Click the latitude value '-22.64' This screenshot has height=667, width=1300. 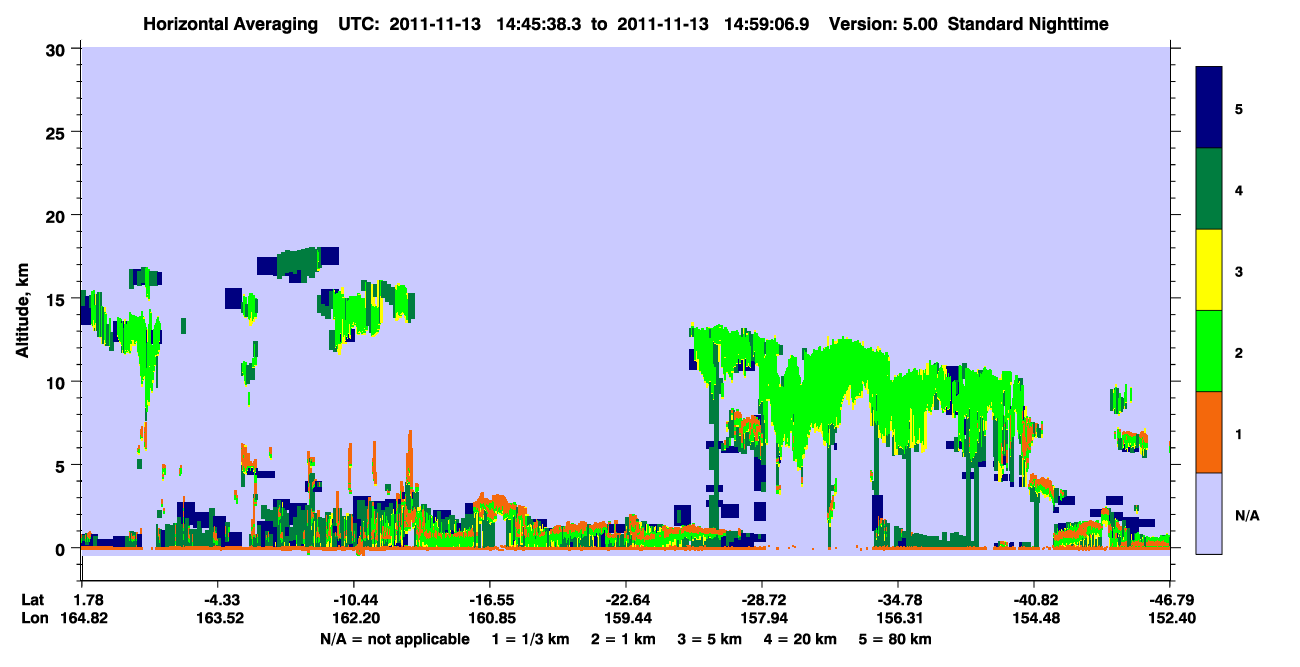click(626, 600)
